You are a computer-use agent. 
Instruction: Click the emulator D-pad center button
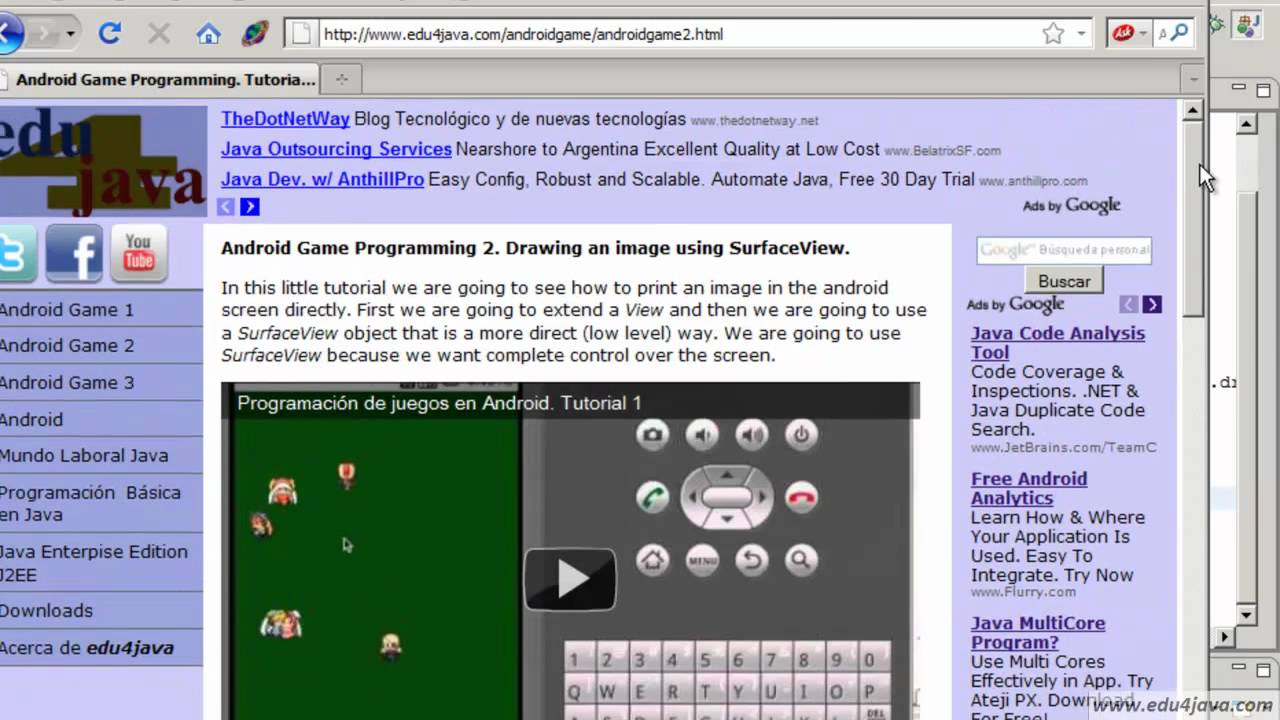click(x=727, y=497)
